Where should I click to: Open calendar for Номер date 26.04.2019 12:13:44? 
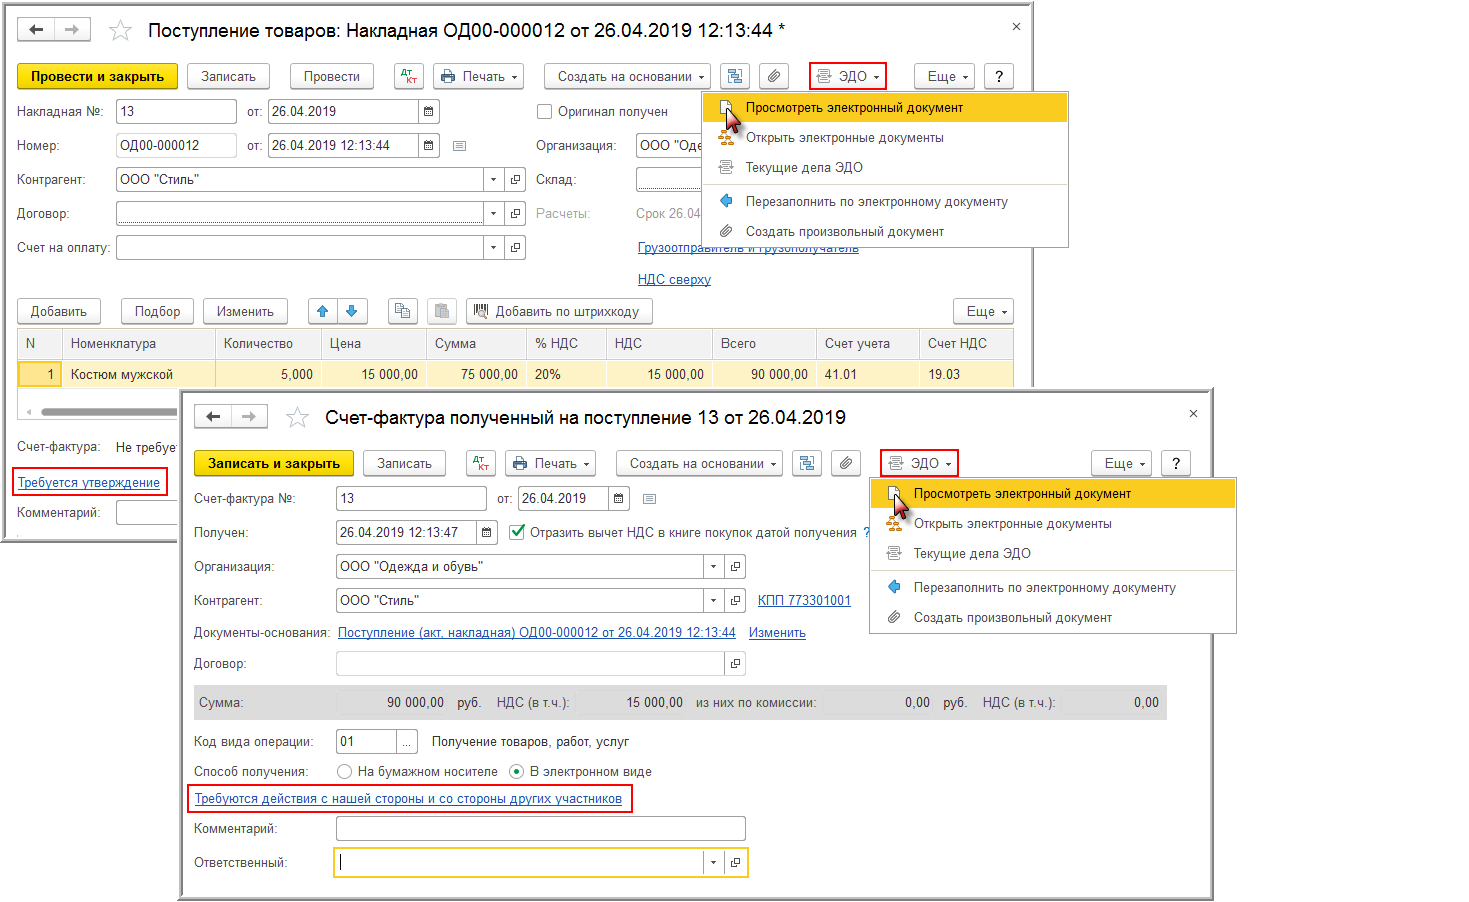coord(429,145)
